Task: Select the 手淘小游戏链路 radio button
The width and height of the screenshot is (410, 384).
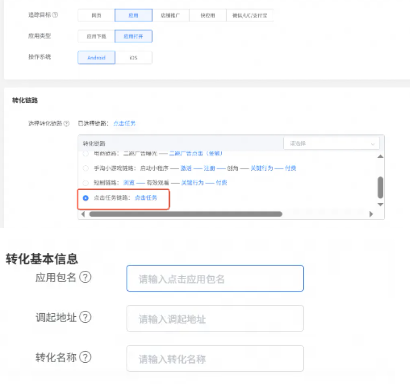Action: coord(86,168)
